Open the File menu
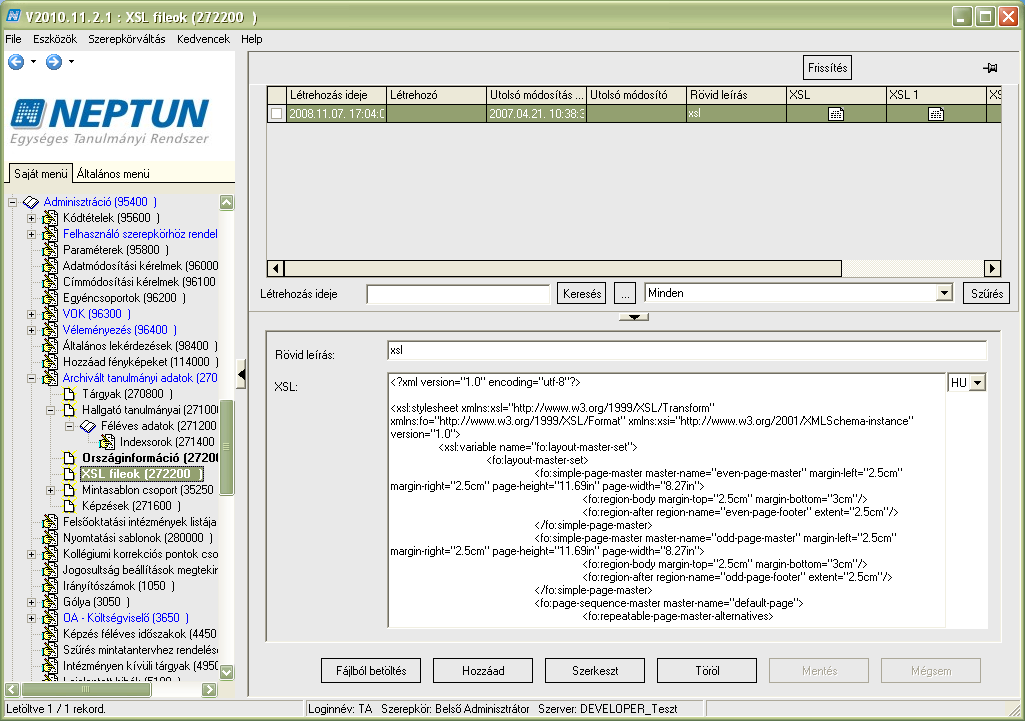 [14, 39]
